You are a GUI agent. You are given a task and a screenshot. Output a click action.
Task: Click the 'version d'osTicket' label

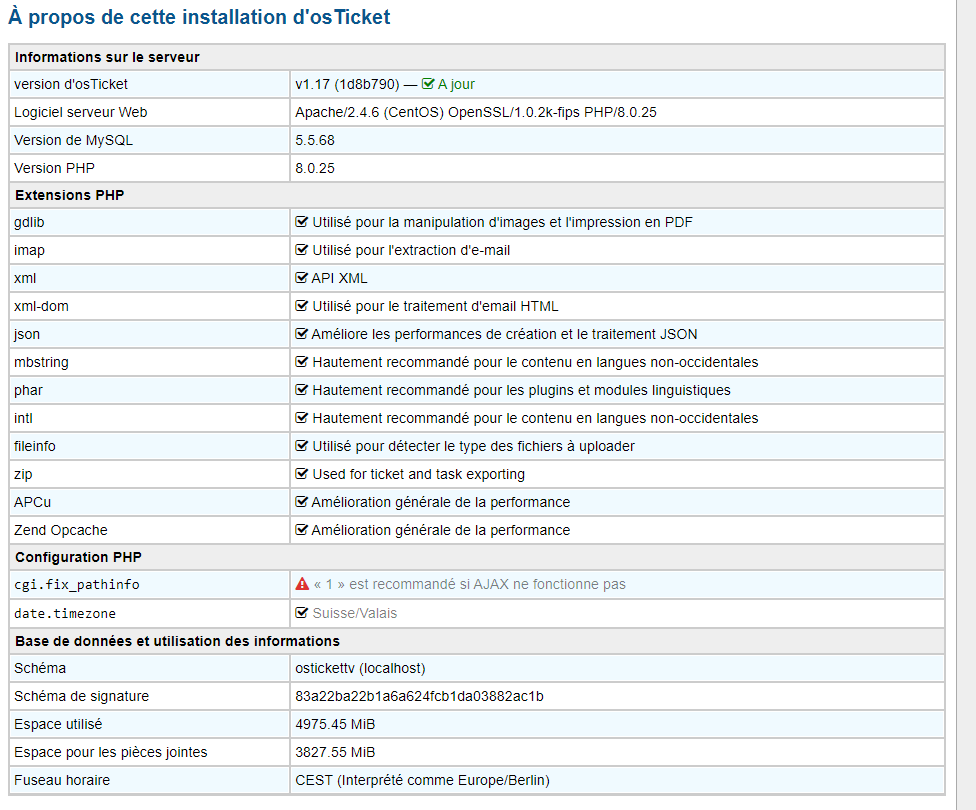pyautogui.click(x=71, y=85)
